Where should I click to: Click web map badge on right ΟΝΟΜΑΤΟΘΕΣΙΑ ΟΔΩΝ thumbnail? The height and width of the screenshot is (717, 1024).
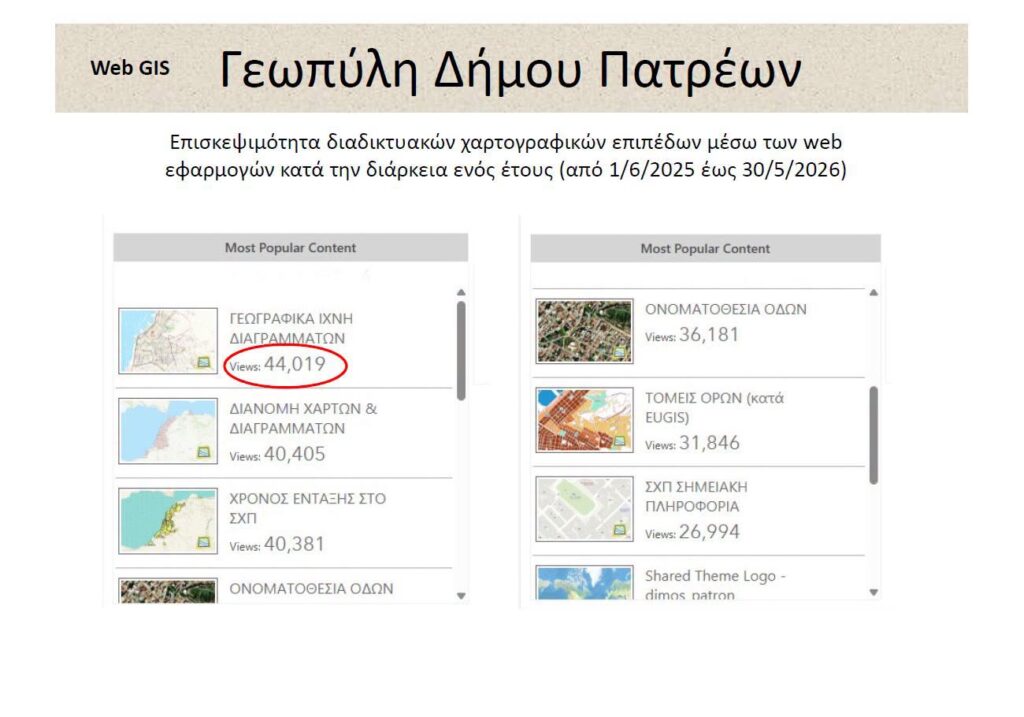tap(620, 352)
